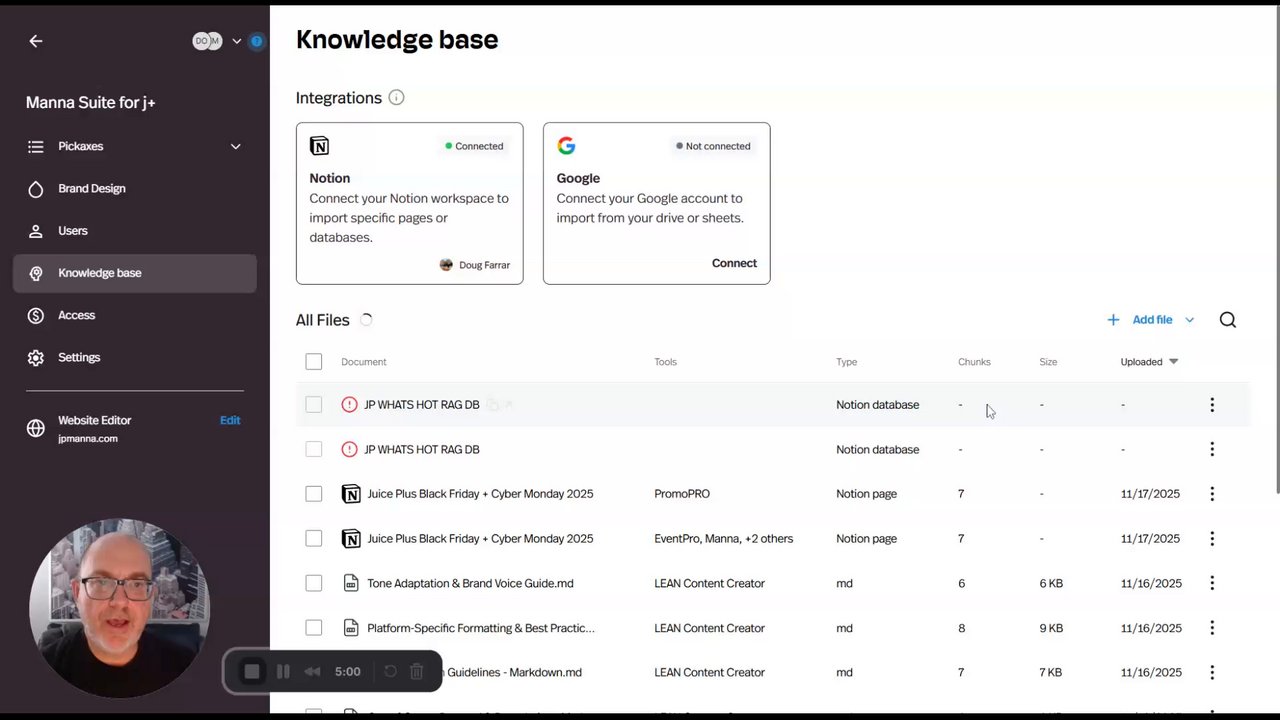The height and width of the screenshot is (720, 1280).
Task: Connect the Google integration
Action: (734, 263)
